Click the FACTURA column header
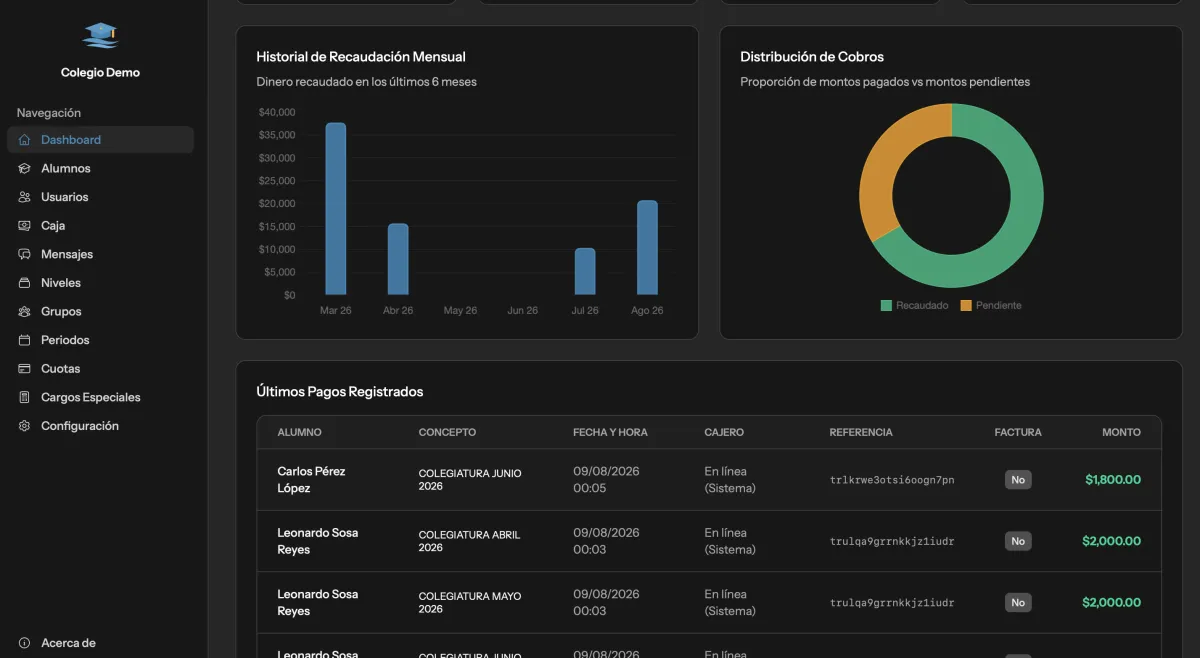This screenshot has width=1200, height=658. 1018,432
